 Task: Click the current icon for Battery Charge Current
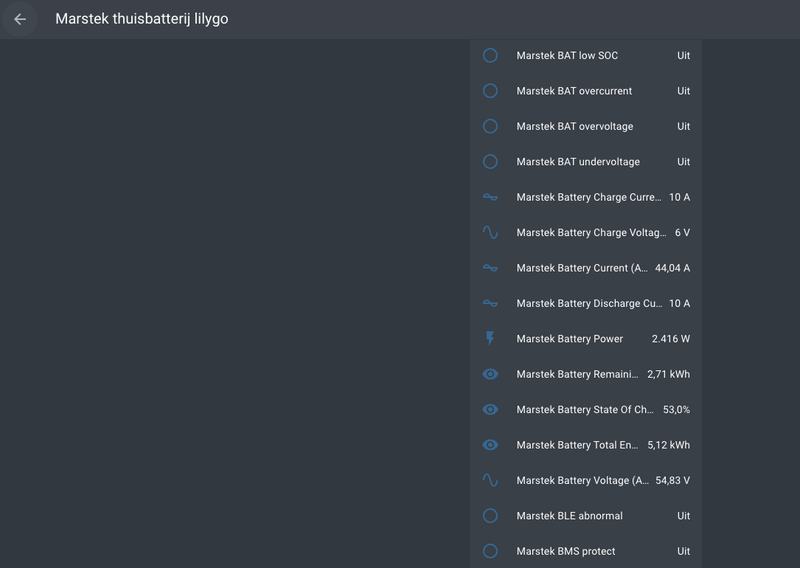490,197
